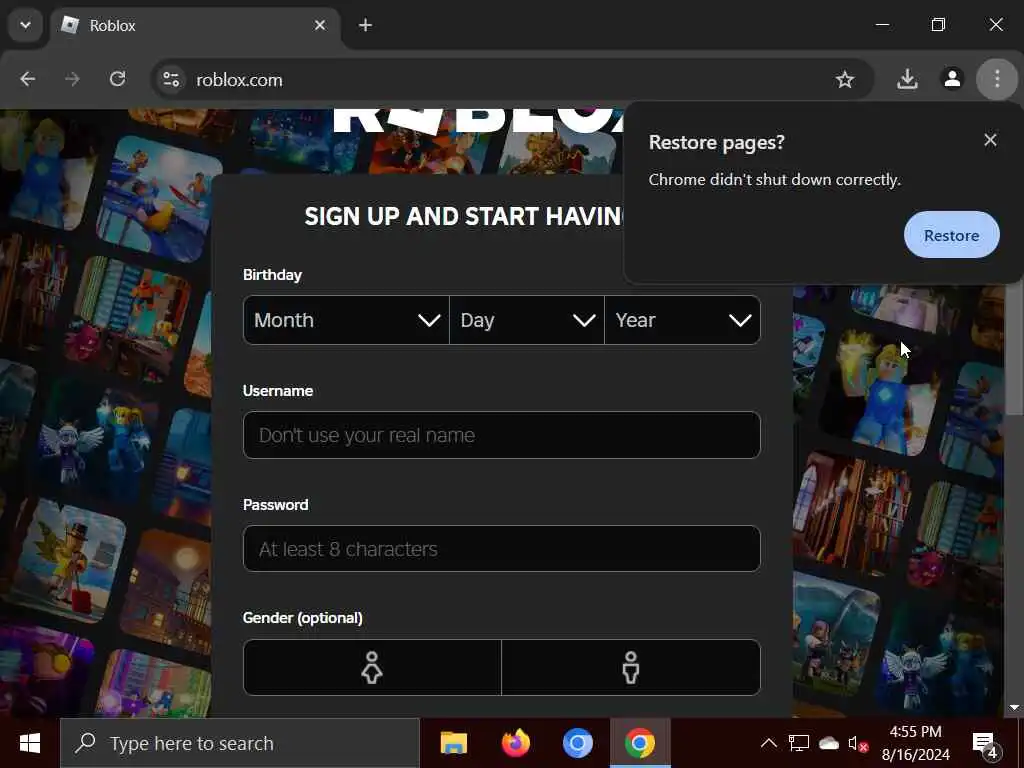Show hidden system tray icons
This screenshot has height=768, width=1024.
tap(769, 743)
